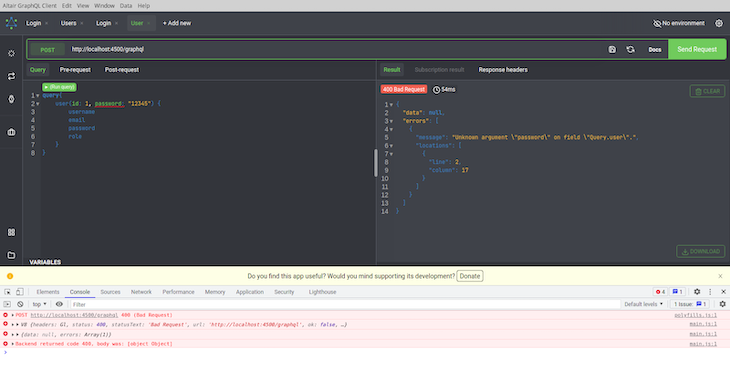The image size is (730, 382).
Task: Open the Window menu
Action: point(104,6)
